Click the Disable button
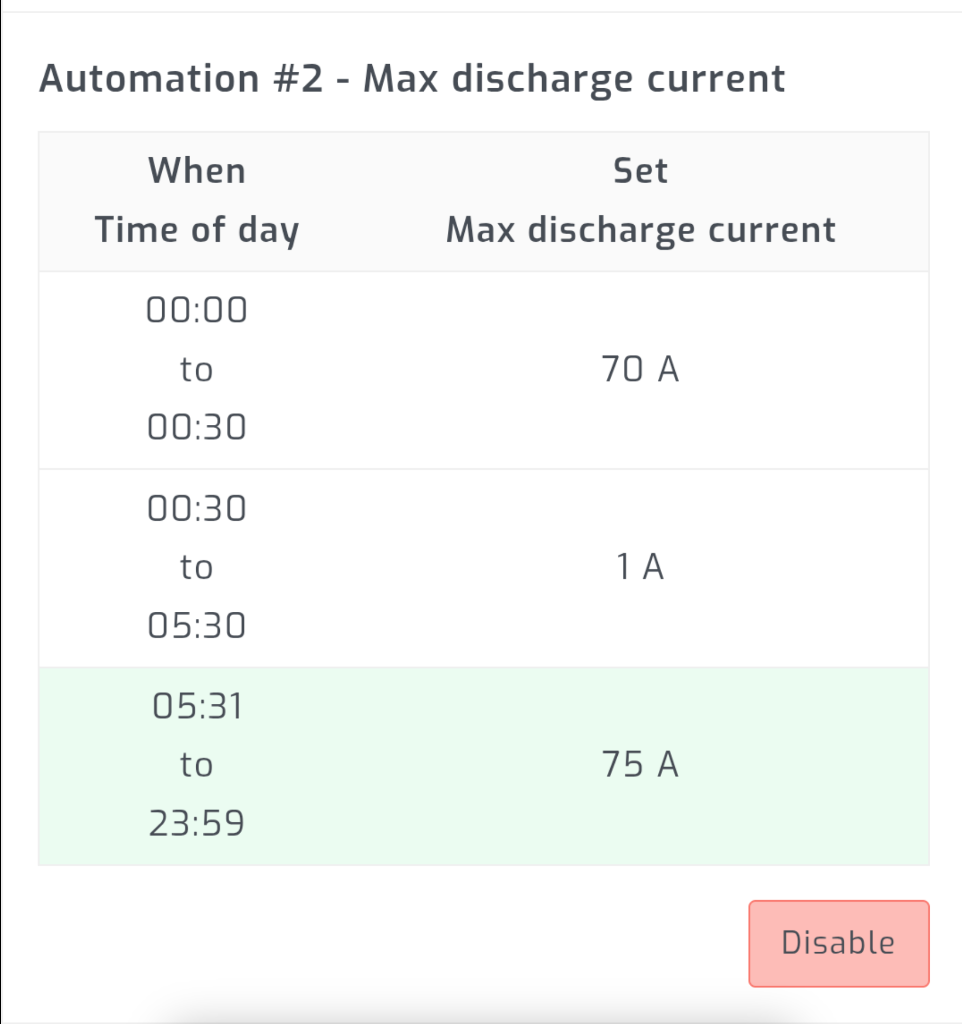This screenshot has height=1024, width=962. point(838,942)
